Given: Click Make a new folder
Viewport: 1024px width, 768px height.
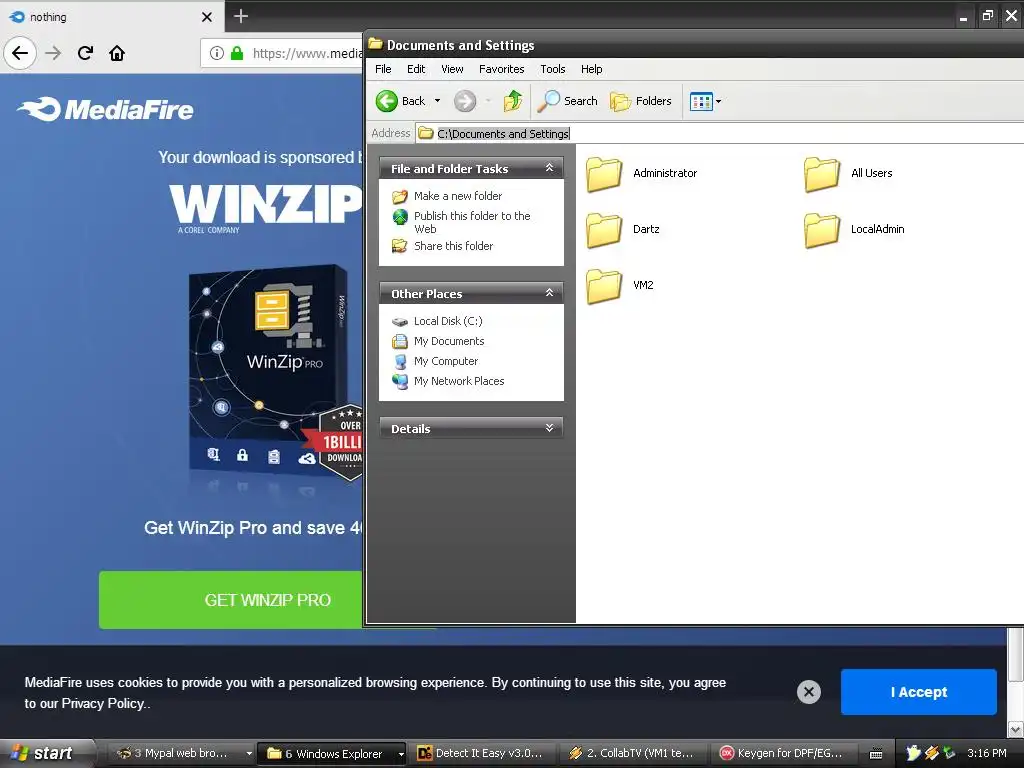Looking at the screenshot, I should (458, 196).
